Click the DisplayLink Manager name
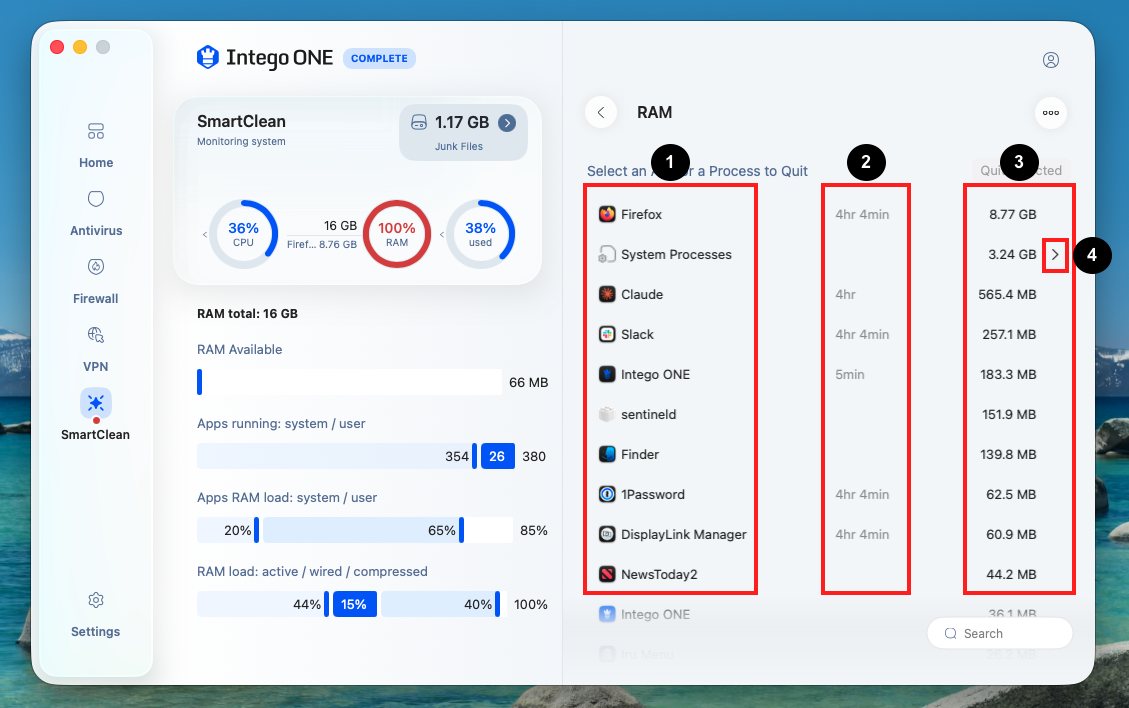1129x708 pixels. (x=683, y=534)
